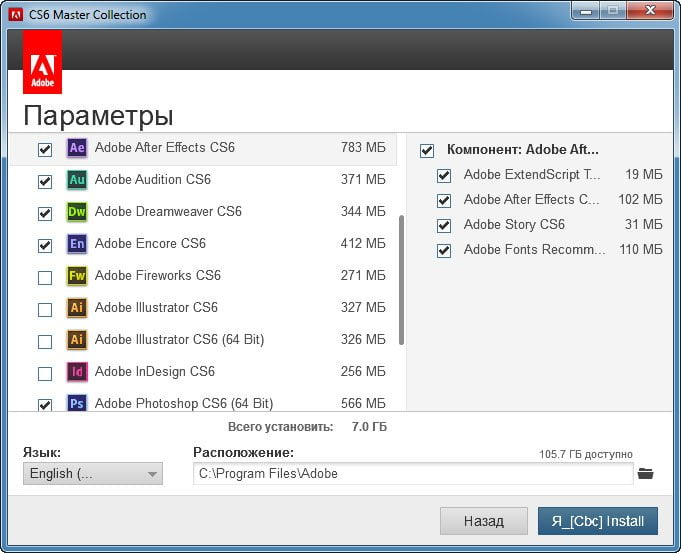The height and width of the screenshot is (553, 681).
Task: Click the Illustrator CS6 Ai icon
Action: (x=77, y=308)
